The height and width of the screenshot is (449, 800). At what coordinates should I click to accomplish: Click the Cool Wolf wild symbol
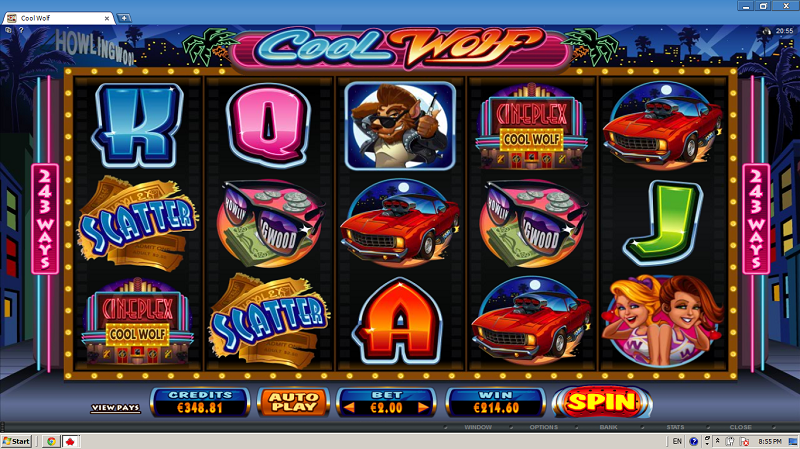pos(400,126)
